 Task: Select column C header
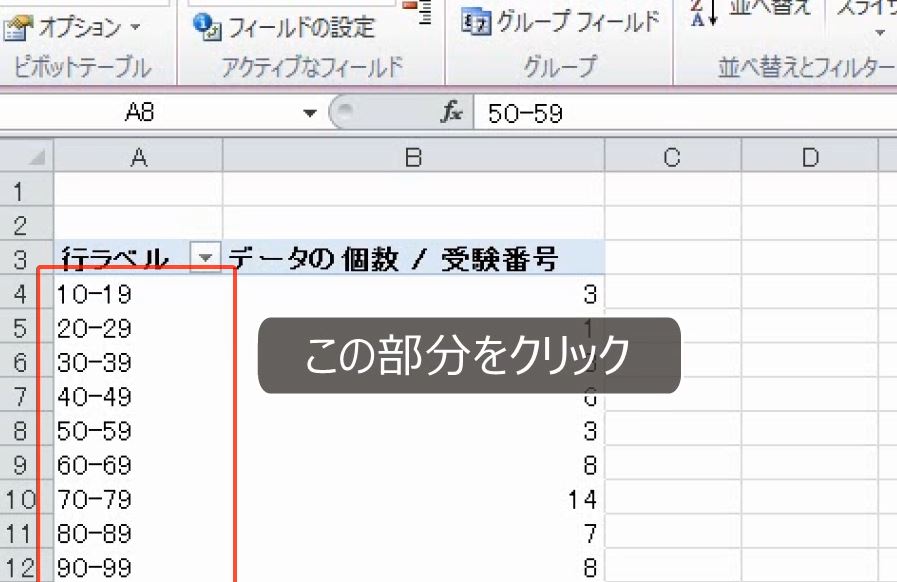coord(673,156)
